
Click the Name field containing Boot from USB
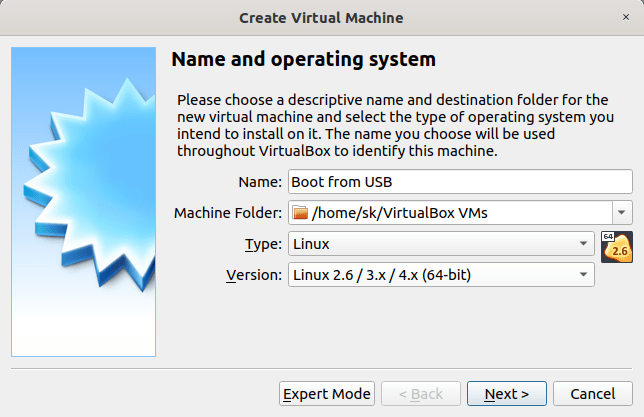click(x=460, y=182)
